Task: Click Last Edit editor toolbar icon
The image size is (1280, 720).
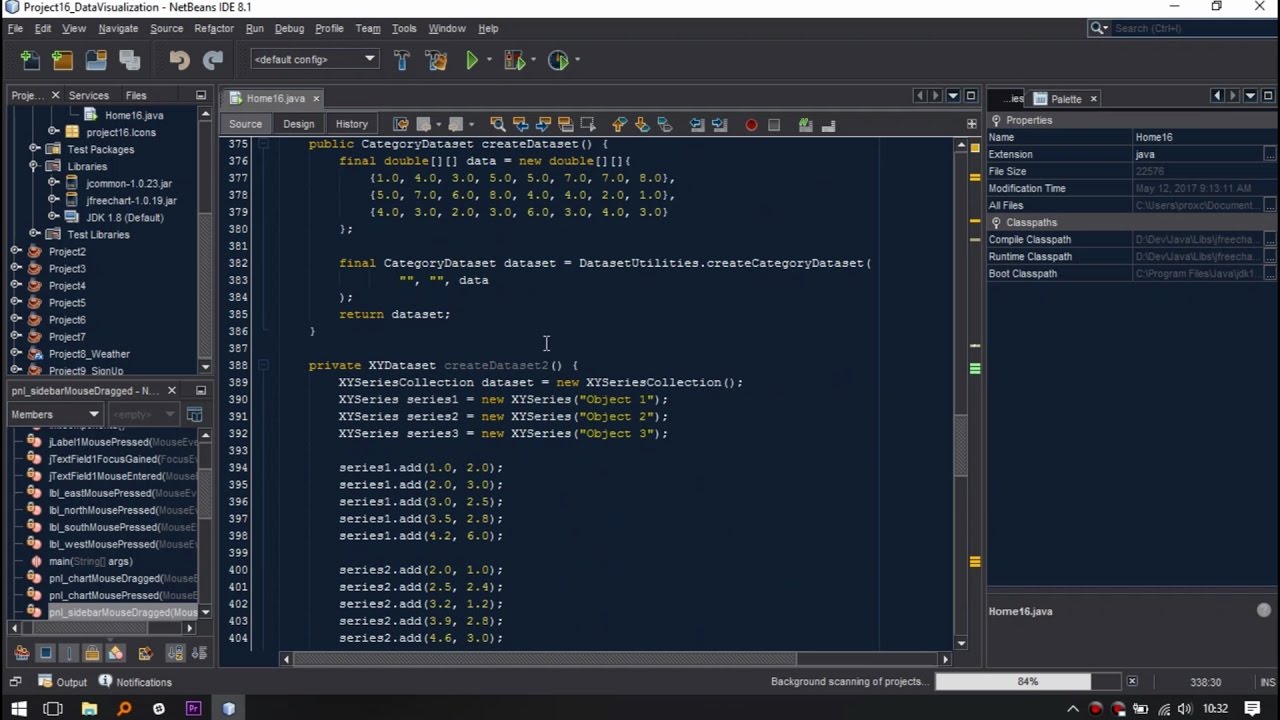Action: pos(401,124)
